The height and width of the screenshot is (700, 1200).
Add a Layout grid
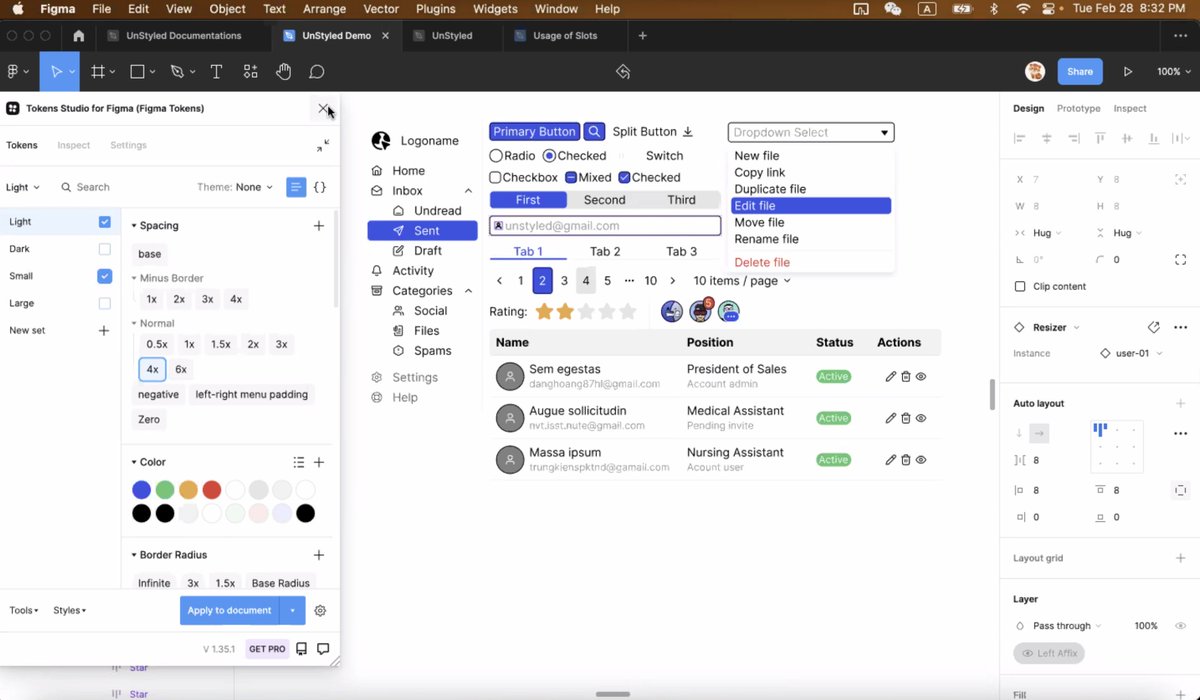click(x=1180, y=558)
